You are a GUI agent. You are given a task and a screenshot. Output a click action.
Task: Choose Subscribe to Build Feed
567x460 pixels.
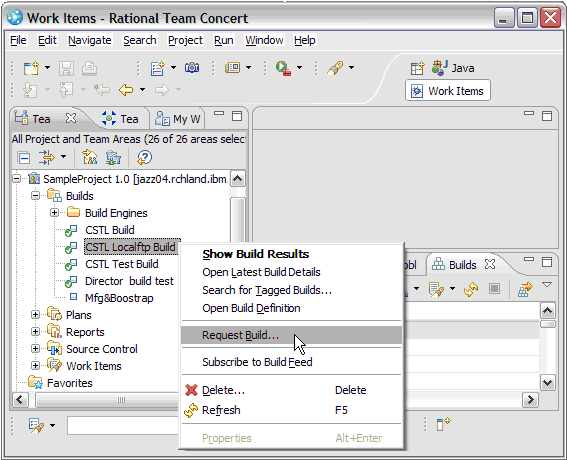point(292,362)
